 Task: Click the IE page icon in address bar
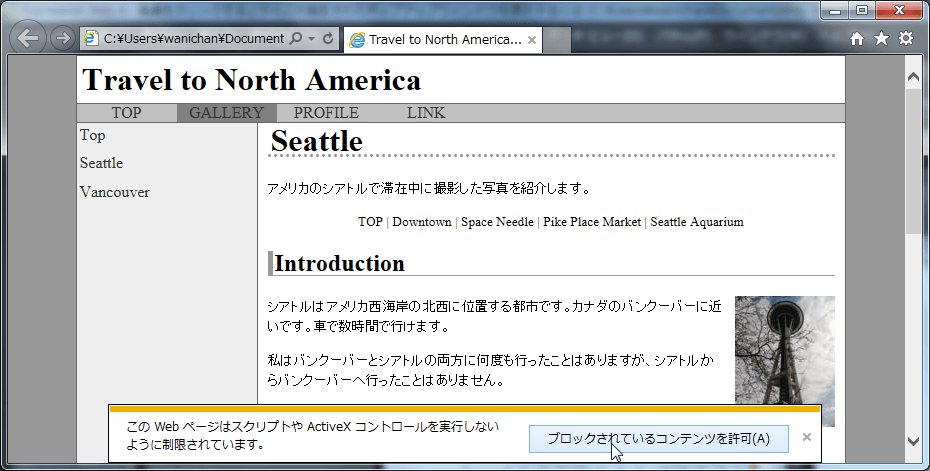tap(91, 39)
